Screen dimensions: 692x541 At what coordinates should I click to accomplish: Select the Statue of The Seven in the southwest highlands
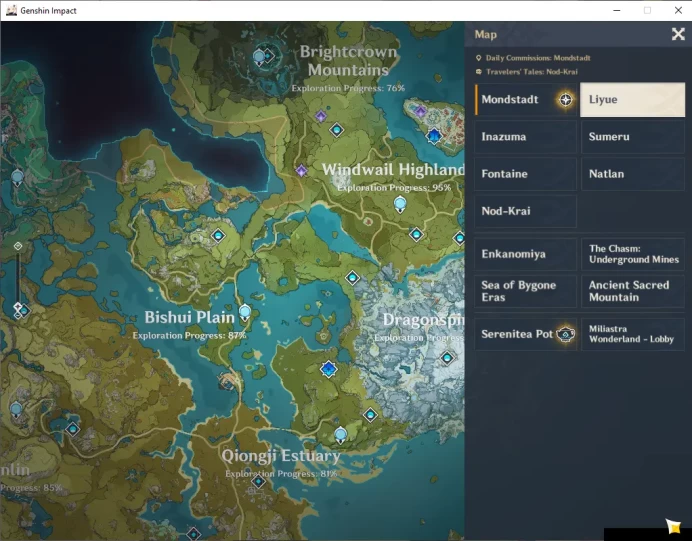point(16,410)
